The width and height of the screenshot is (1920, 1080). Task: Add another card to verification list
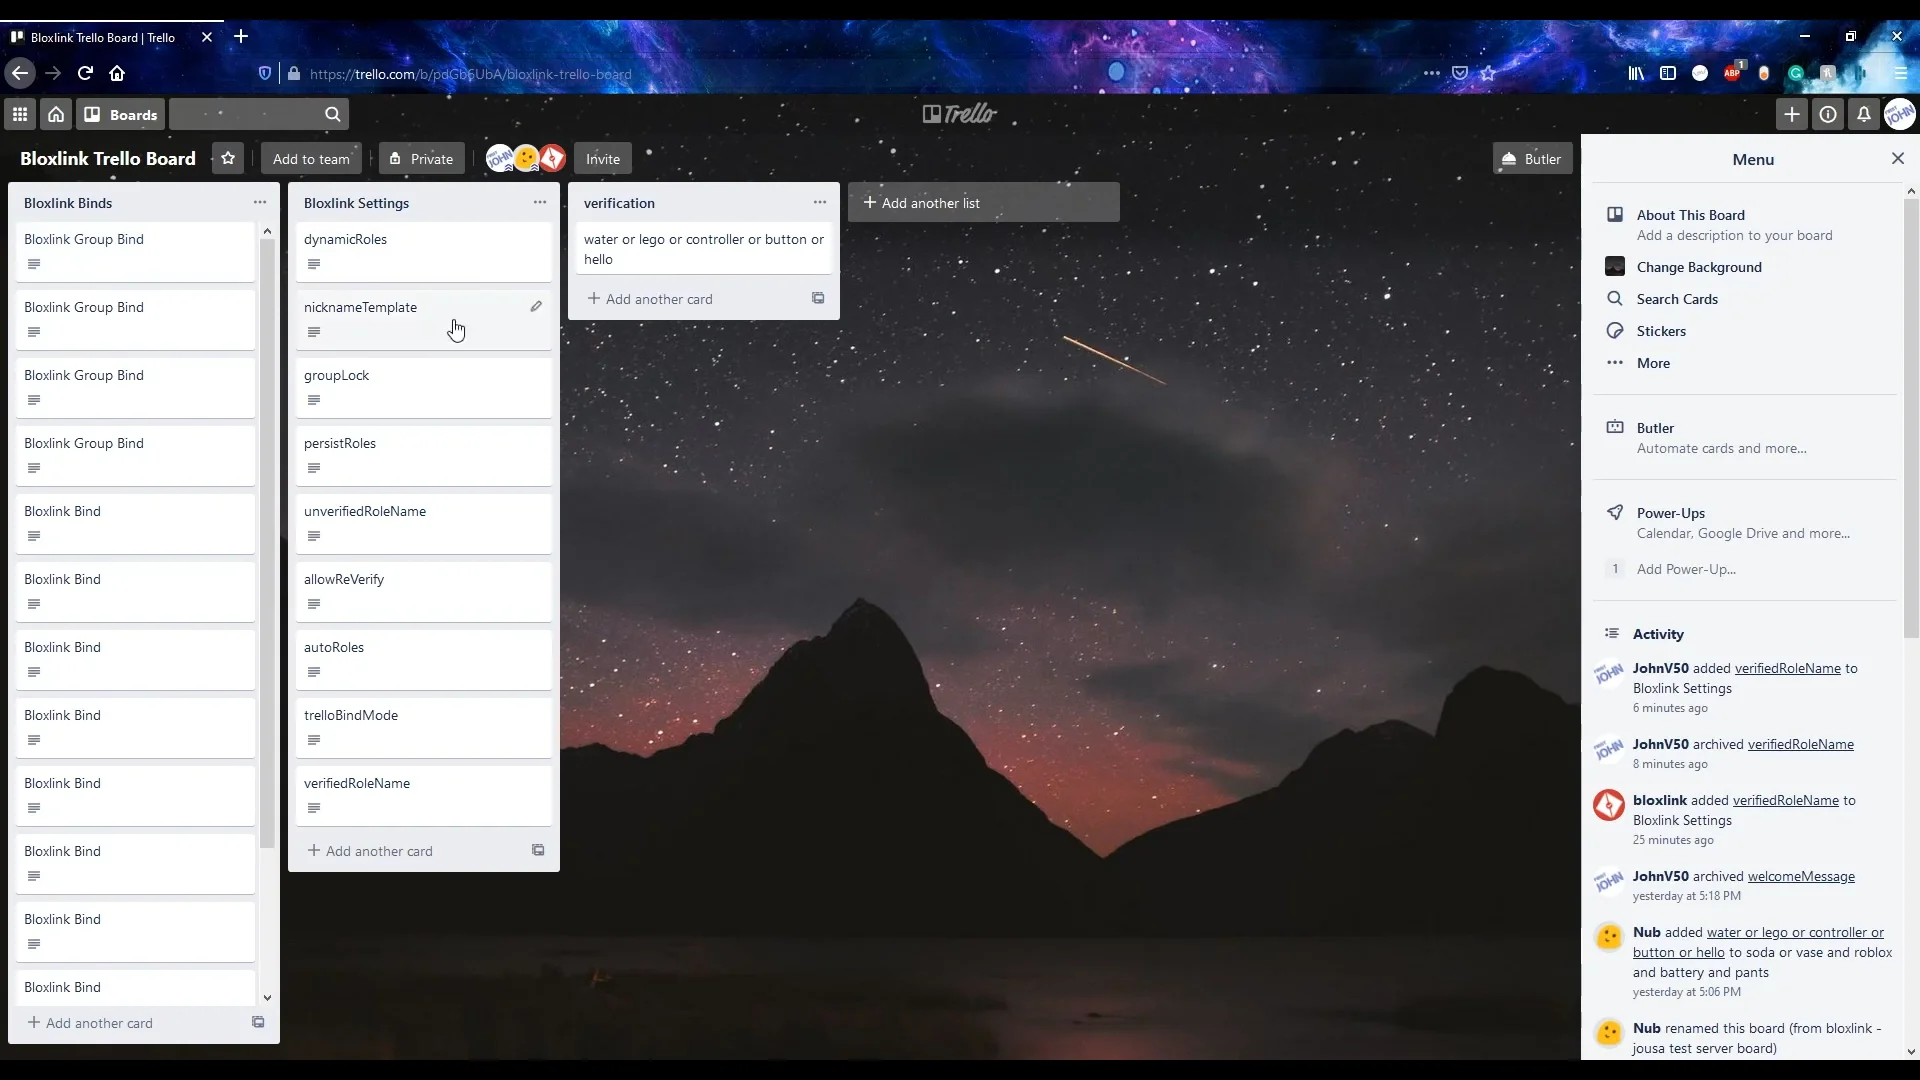[x=650, y=299]
